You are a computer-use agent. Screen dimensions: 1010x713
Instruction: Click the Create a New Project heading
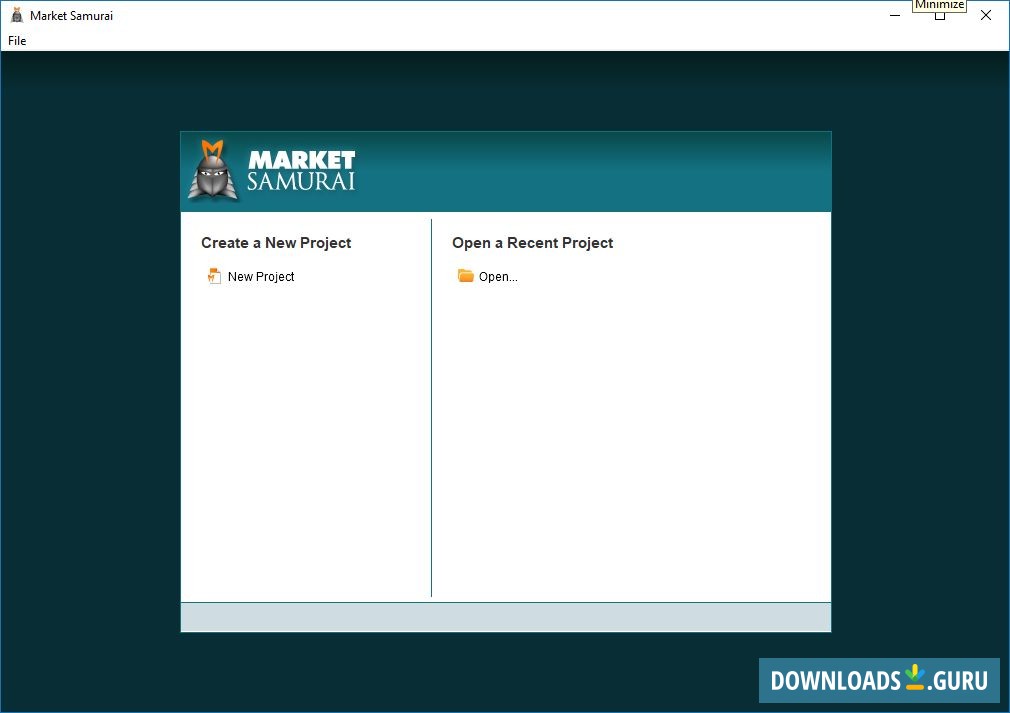276,243
